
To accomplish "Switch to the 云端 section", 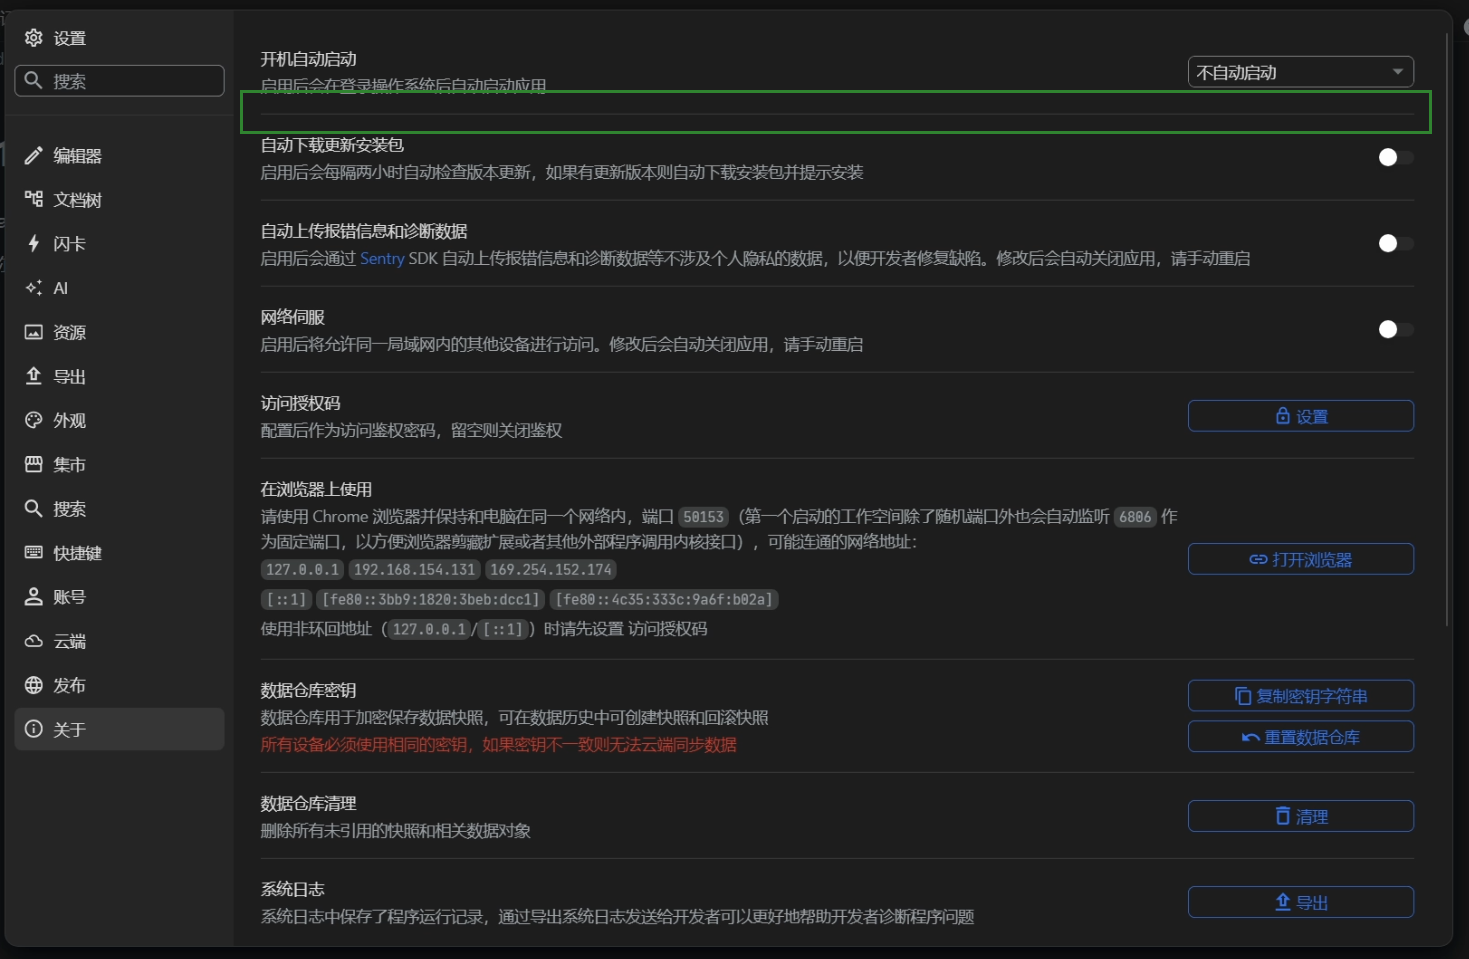I will pyautogui.click(x=120, y=641).
